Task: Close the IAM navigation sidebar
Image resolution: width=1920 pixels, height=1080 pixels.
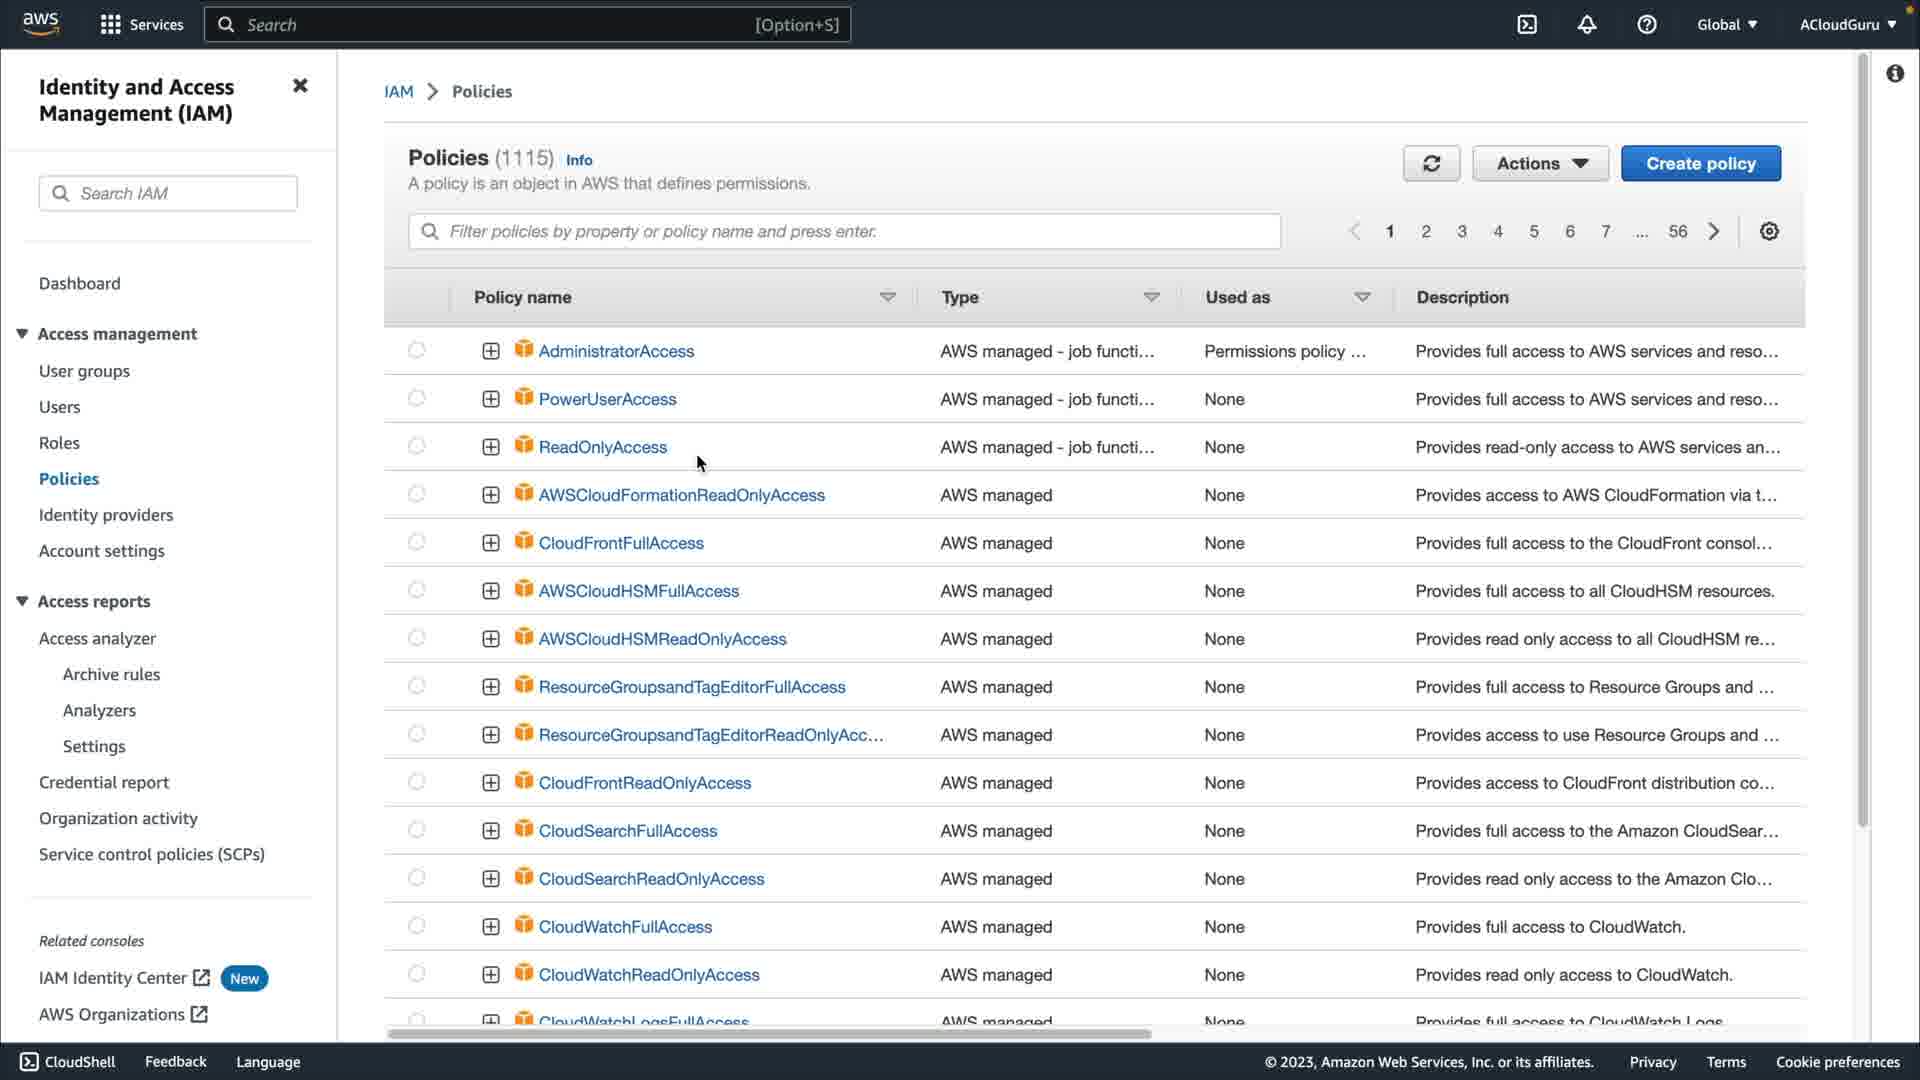Action: (x=300, y=86)
